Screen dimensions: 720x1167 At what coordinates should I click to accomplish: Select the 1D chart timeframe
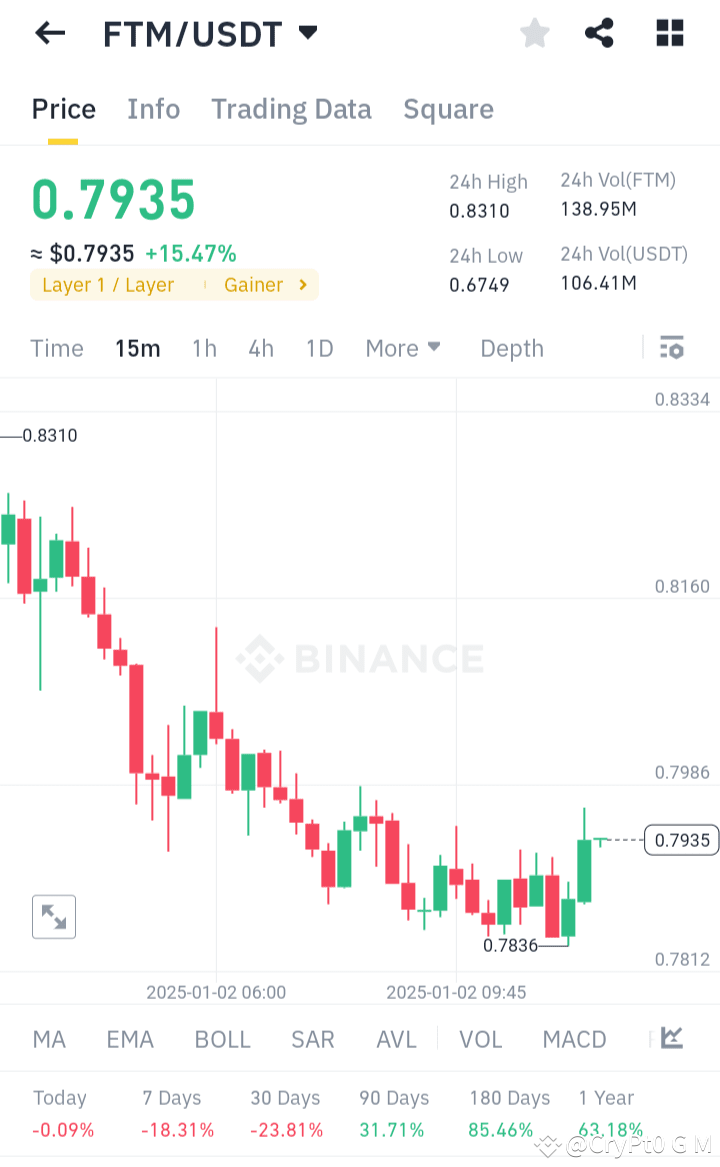coord(319,348)
